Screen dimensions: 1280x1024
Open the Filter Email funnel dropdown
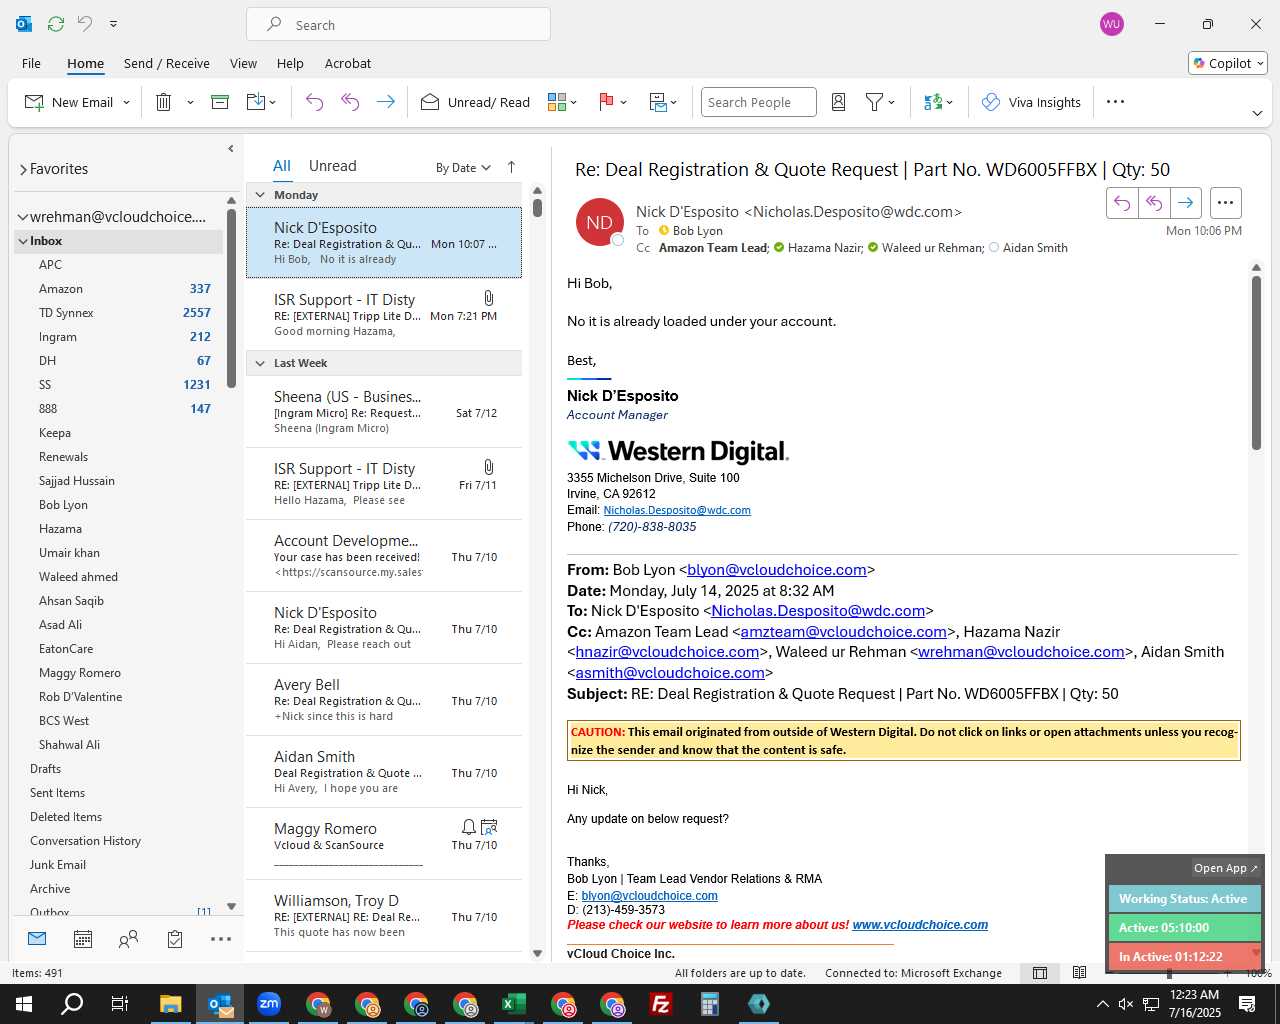tap(880, 102)
